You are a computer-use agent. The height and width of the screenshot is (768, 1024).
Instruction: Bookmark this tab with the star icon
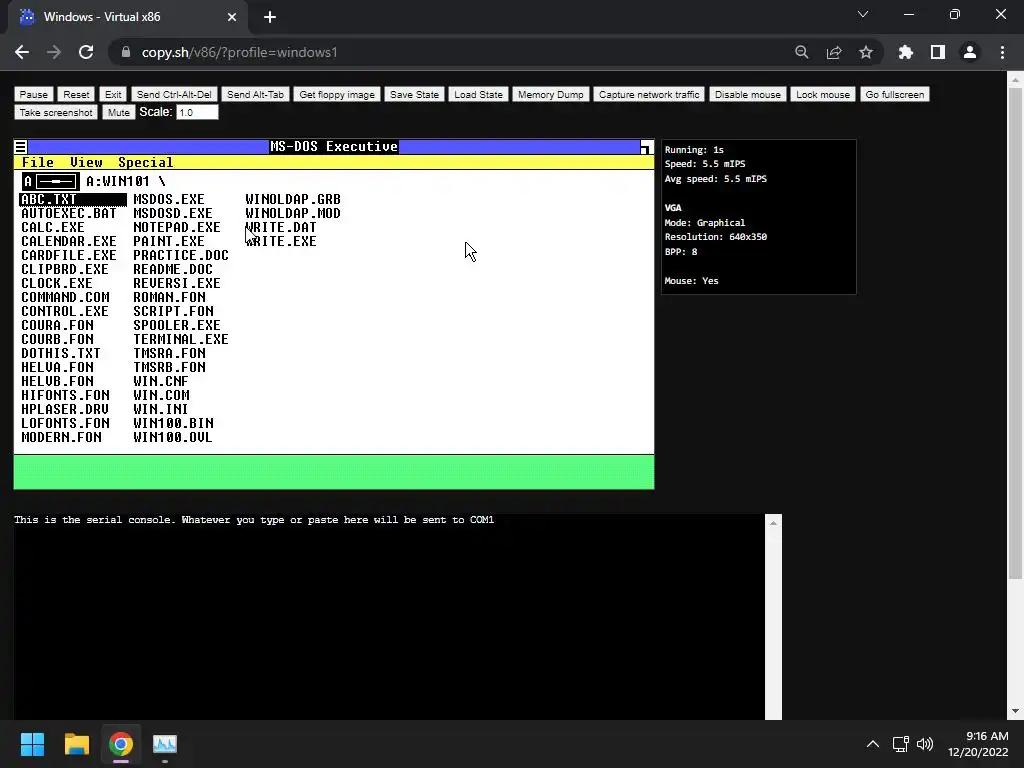point(866,52)
